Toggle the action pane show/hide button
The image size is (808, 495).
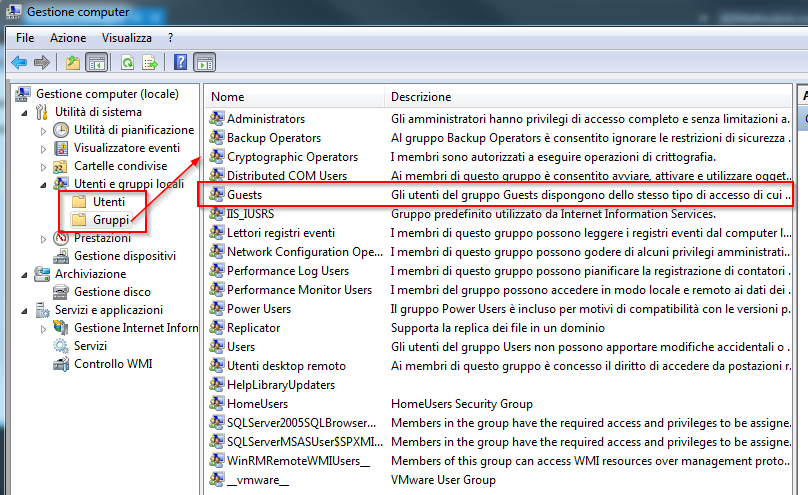click(x=204, y=62)
